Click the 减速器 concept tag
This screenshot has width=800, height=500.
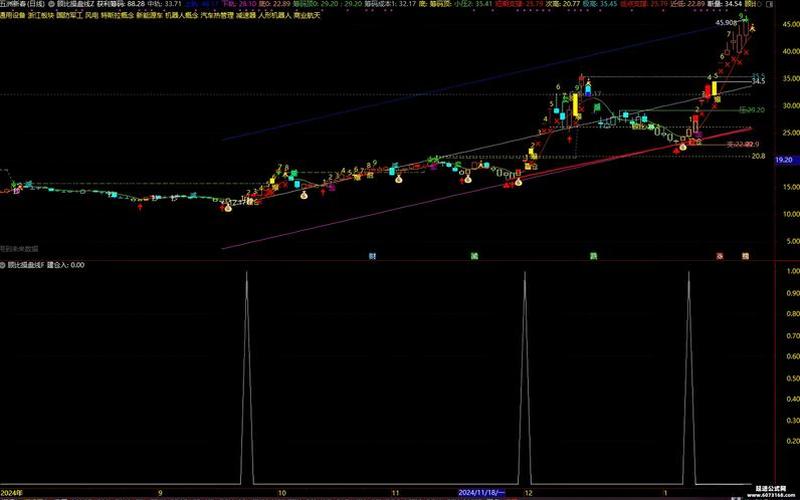[x=246, y=15]
